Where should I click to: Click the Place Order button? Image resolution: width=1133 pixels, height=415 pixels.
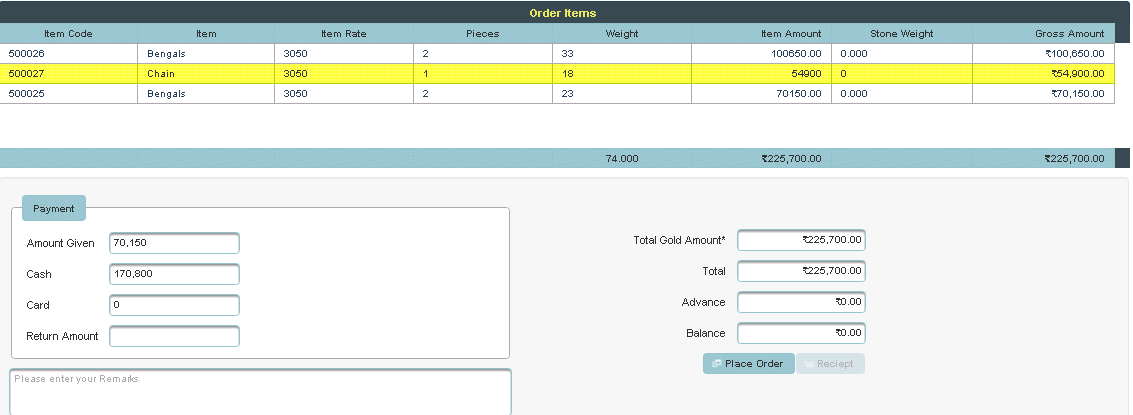[x=748, y=364]
